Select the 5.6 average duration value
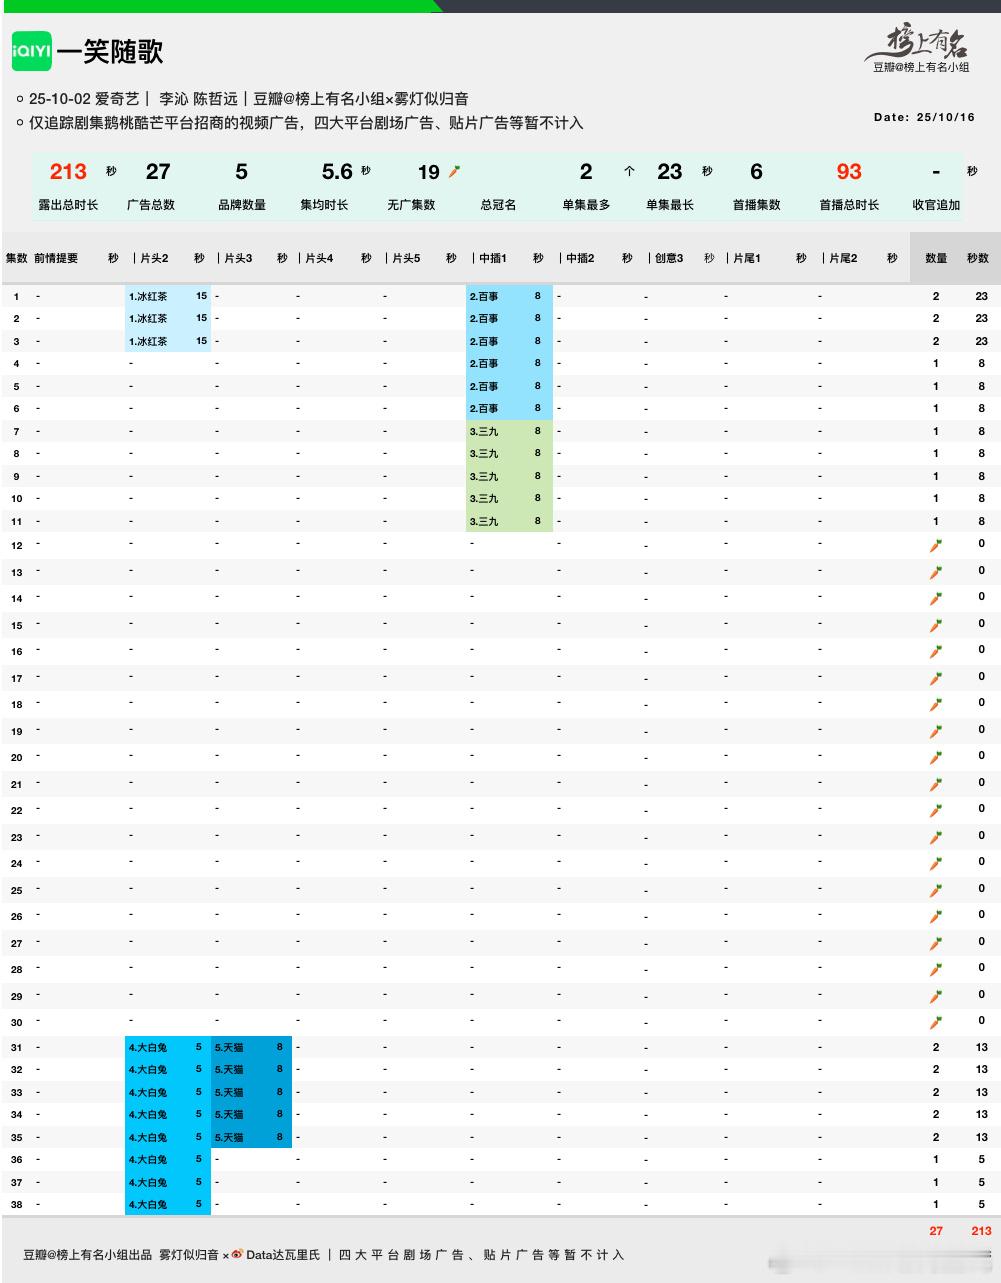The image size is (1001, 1283). pos(337,172)
